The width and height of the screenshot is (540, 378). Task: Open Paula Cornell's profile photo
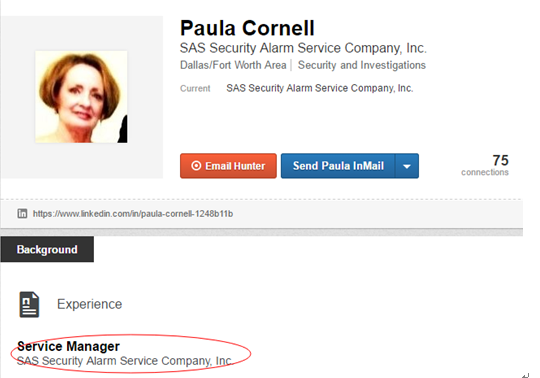81,97
